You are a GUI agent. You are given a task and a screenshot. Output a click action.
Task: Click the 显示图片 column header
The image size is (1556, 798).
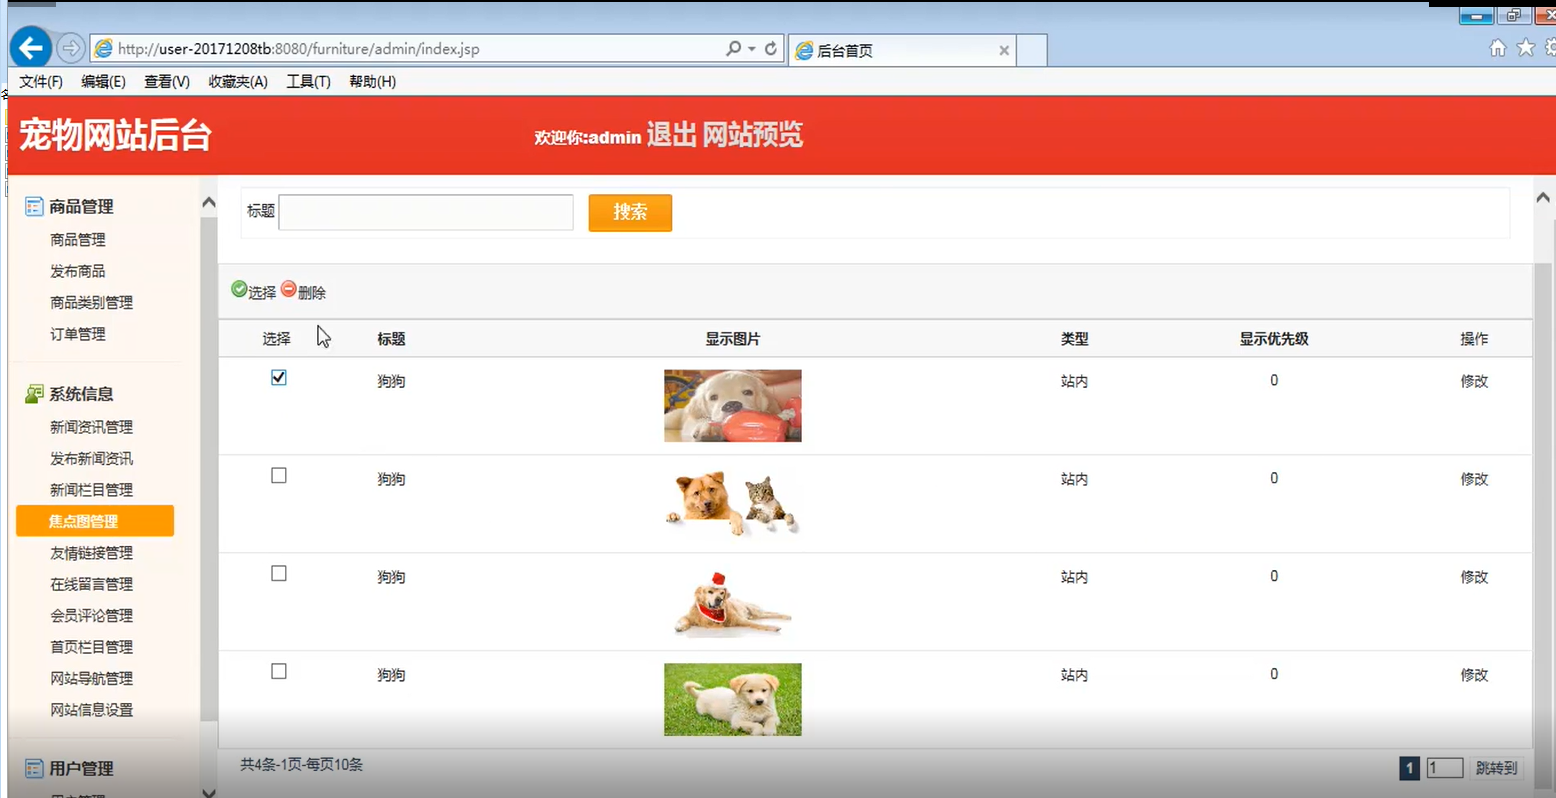point(733,339)
